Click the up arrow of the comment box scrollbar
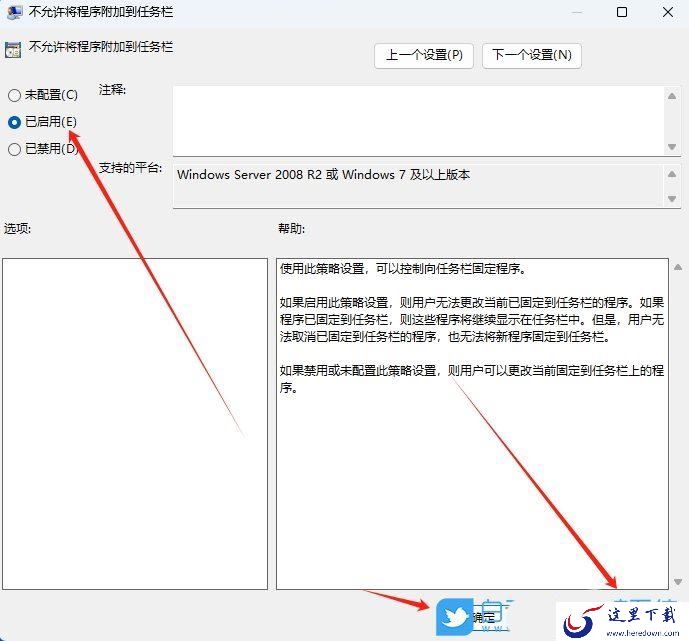Viewport: 689px width, 641px height. [672, 96]
